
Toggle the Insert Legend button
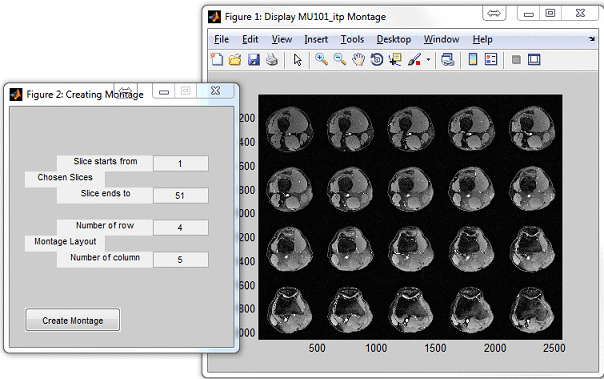(491, 59)
